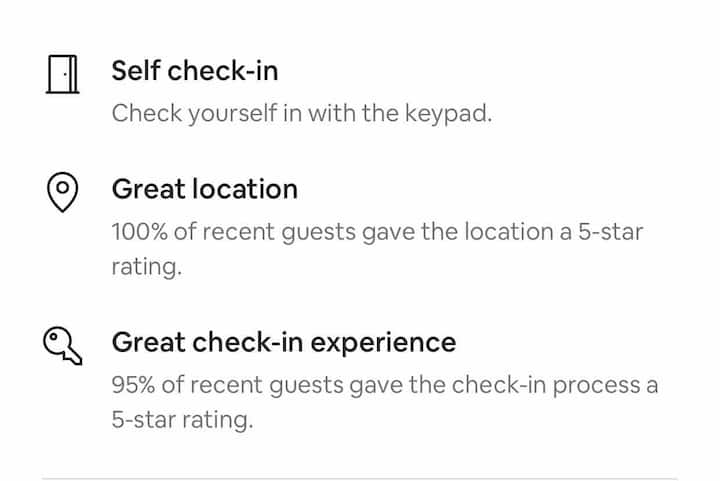This screenshot has height=481, width=720.
Task: Tap '5-star rating.' ending the check-in description
Action: click(182, 420)
